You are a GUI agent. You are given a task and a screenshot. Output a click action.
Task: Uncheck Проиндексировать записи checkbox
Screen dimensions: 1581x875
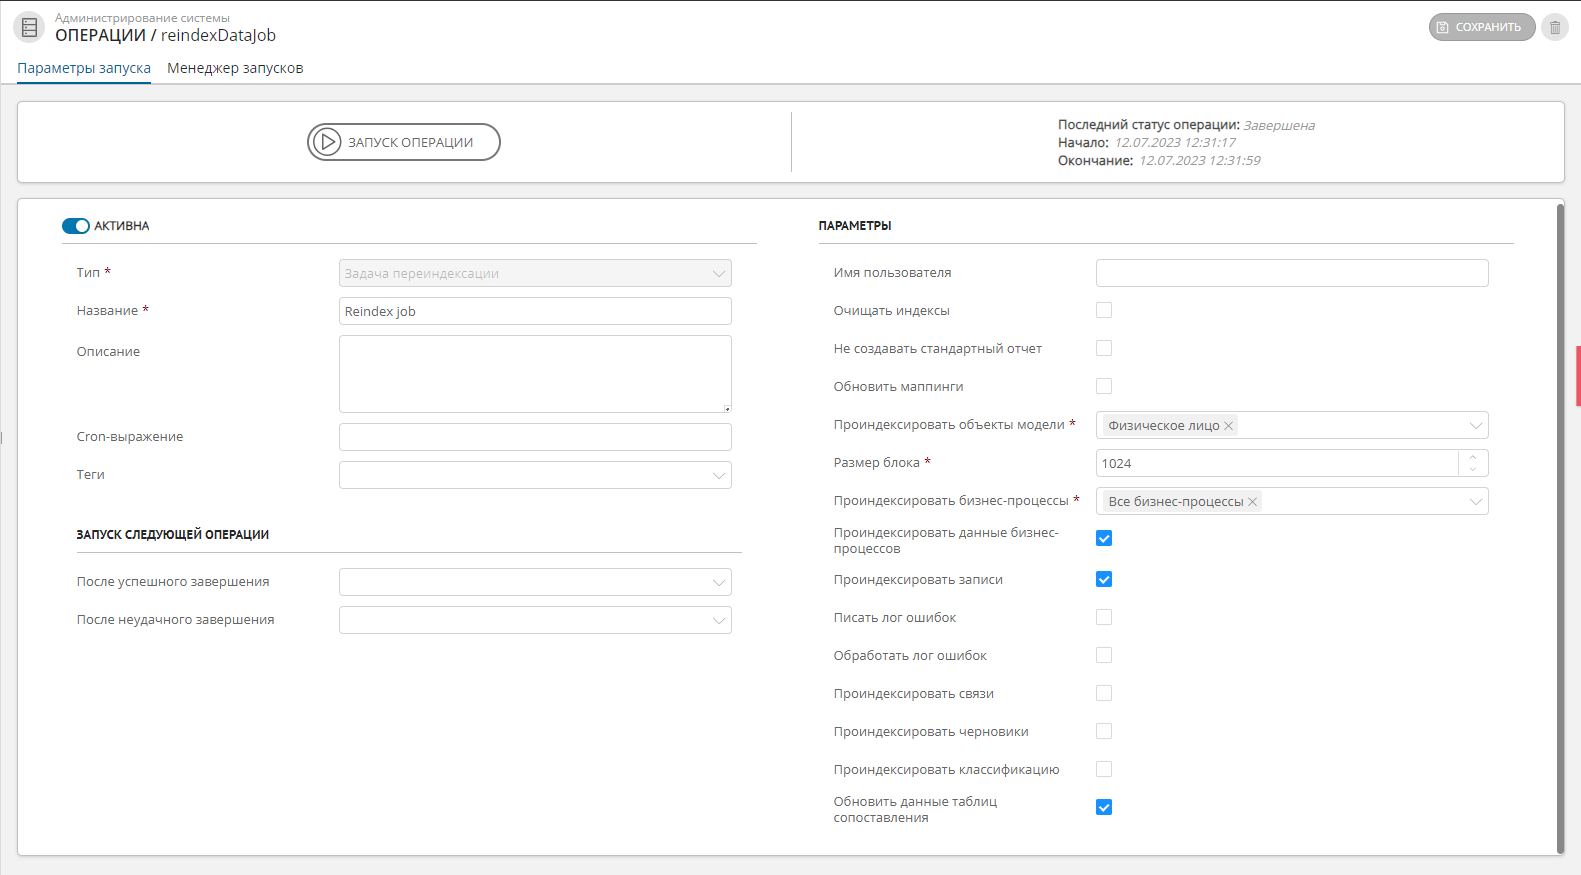click(1104, 579)
